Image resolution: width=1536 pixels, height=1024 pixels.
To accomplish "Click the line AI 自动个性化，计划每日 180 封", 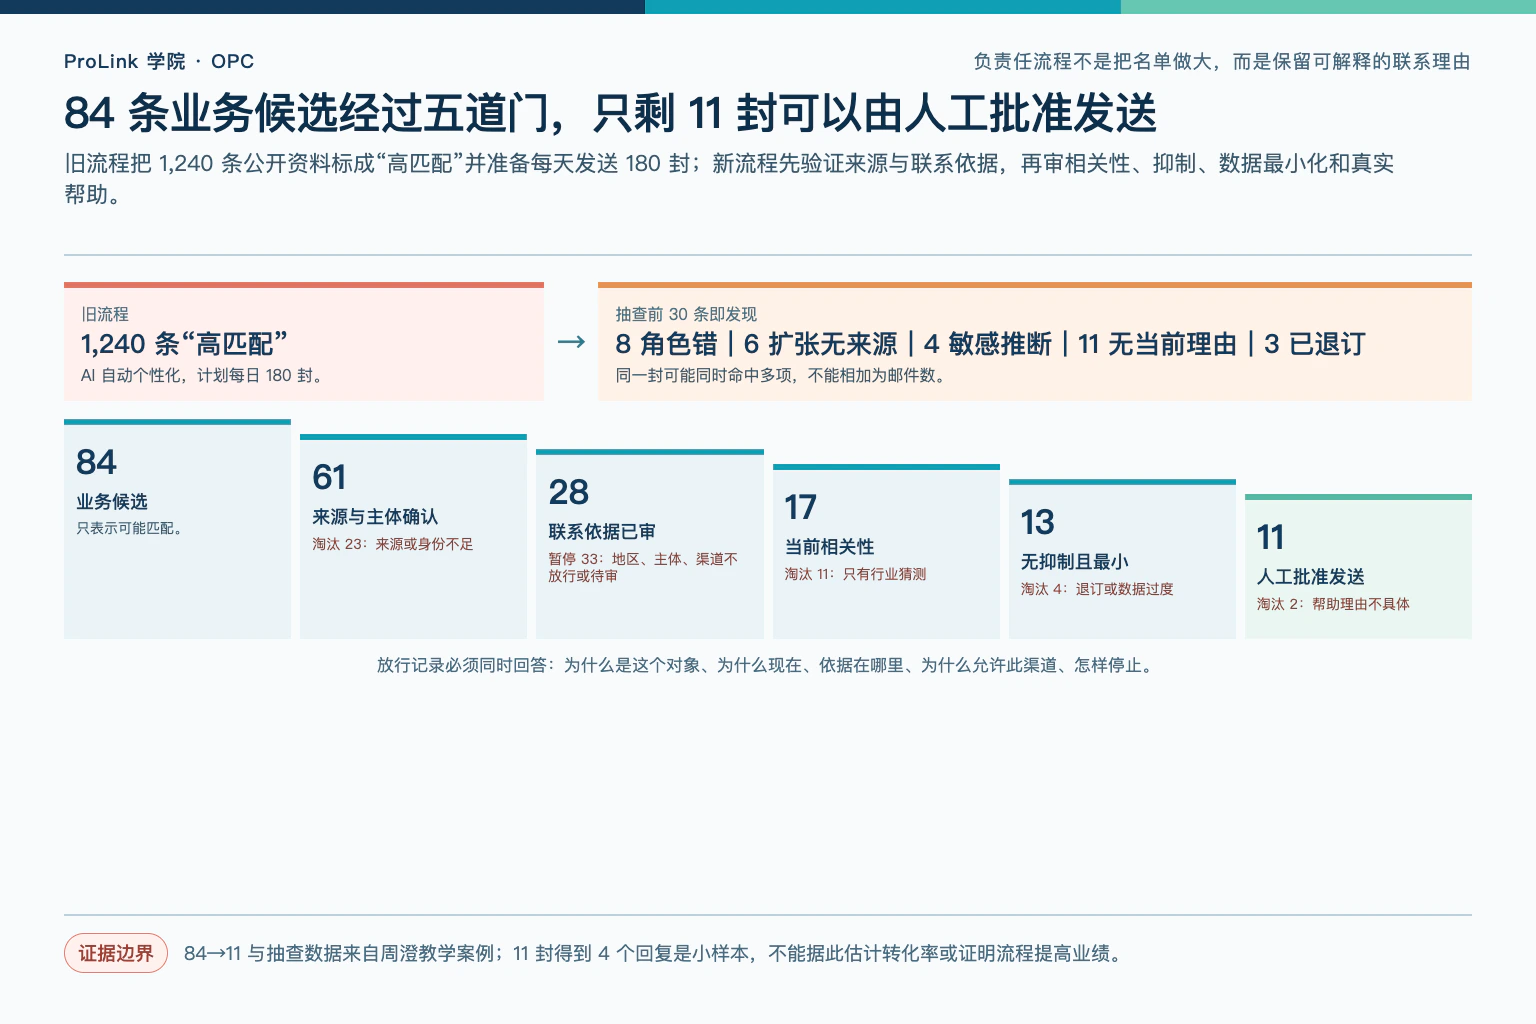I will [x=201, y=376].
